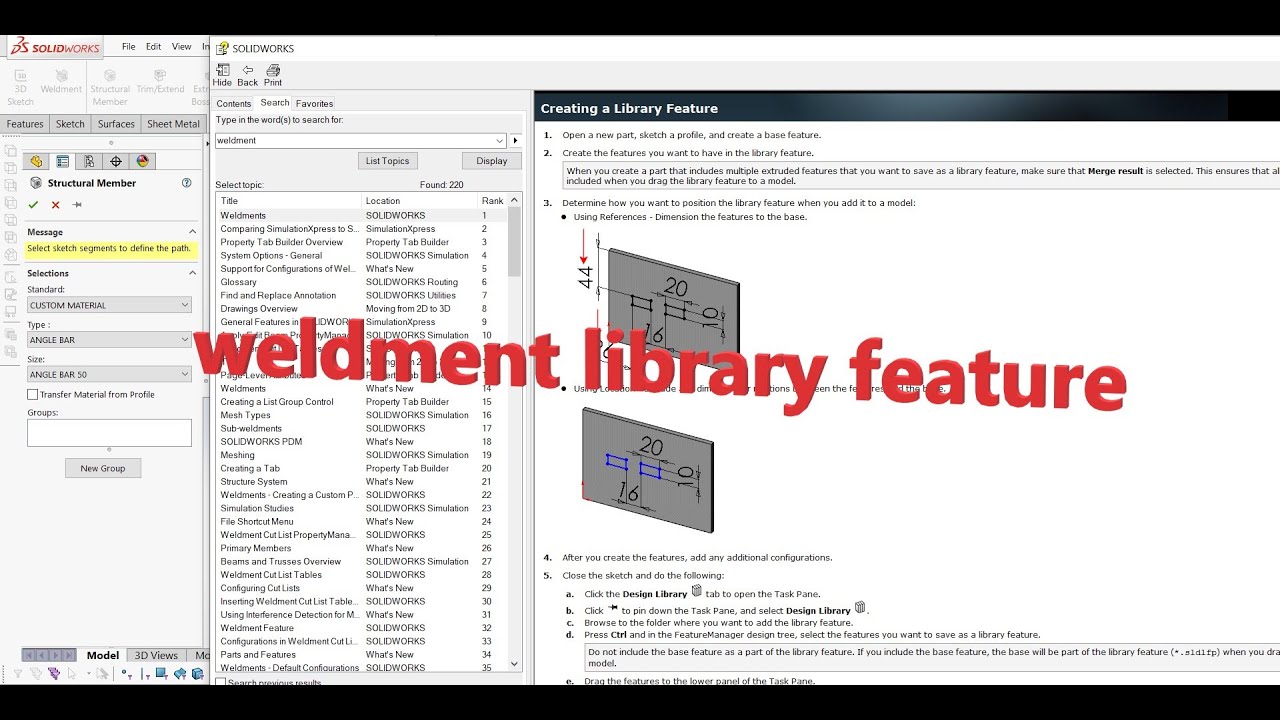The height and width of the screenshot is (720, 1280).
Task: Sort topics by the Rank column header
Action: pyautogui.click(x=493, y=201)
